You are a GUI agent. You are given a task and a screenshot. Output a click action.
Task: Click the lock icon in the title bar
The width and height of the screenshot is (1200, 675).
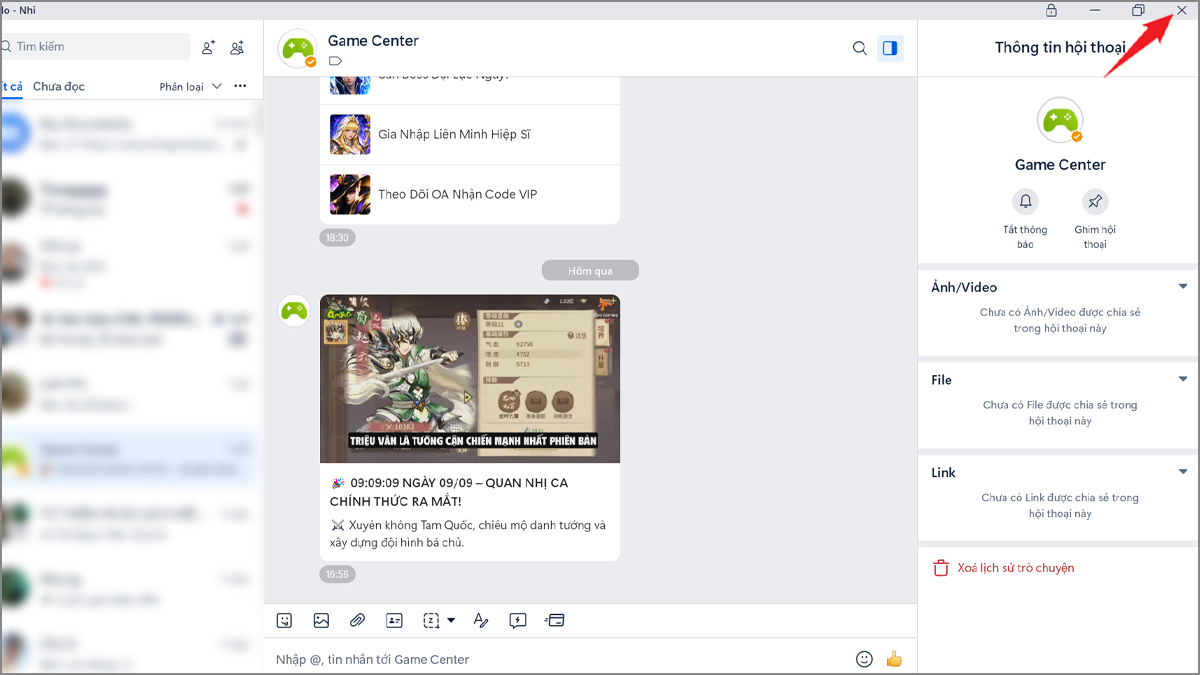tap(1051, 10)
